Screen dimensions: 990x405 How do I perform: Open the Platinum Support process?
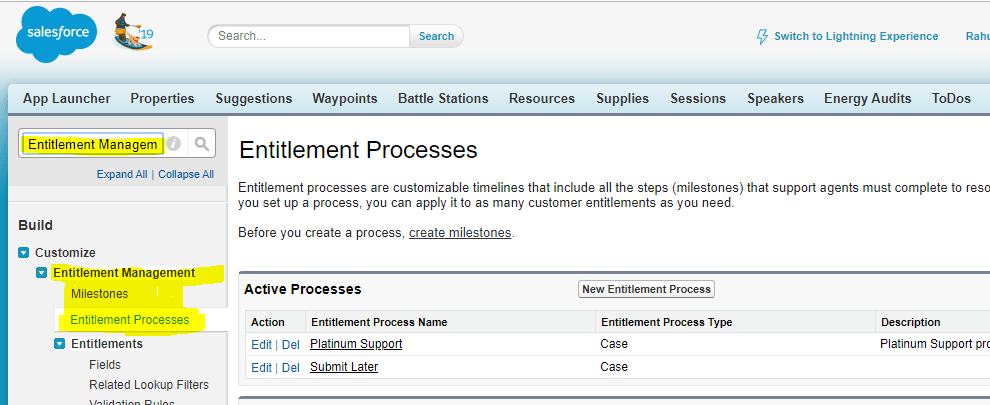tap(356, 344)
